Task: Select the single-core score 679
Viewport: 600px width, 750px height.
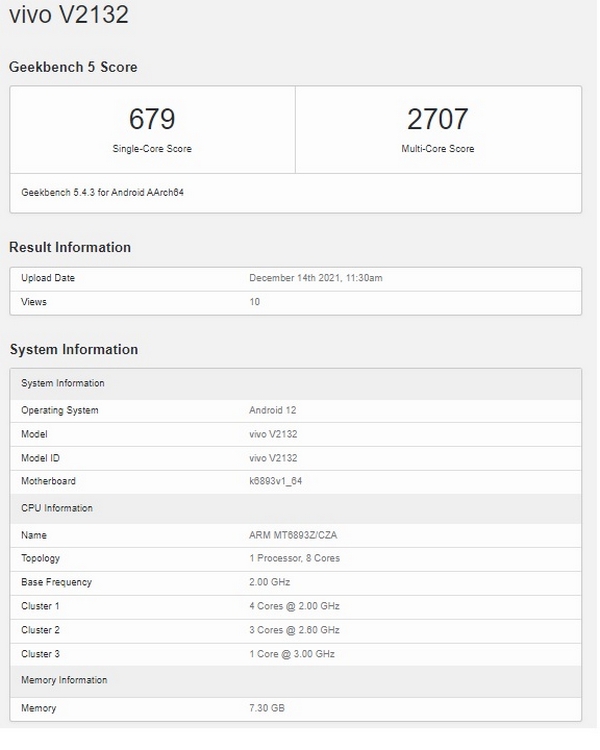Action: (x=152, y=119)
